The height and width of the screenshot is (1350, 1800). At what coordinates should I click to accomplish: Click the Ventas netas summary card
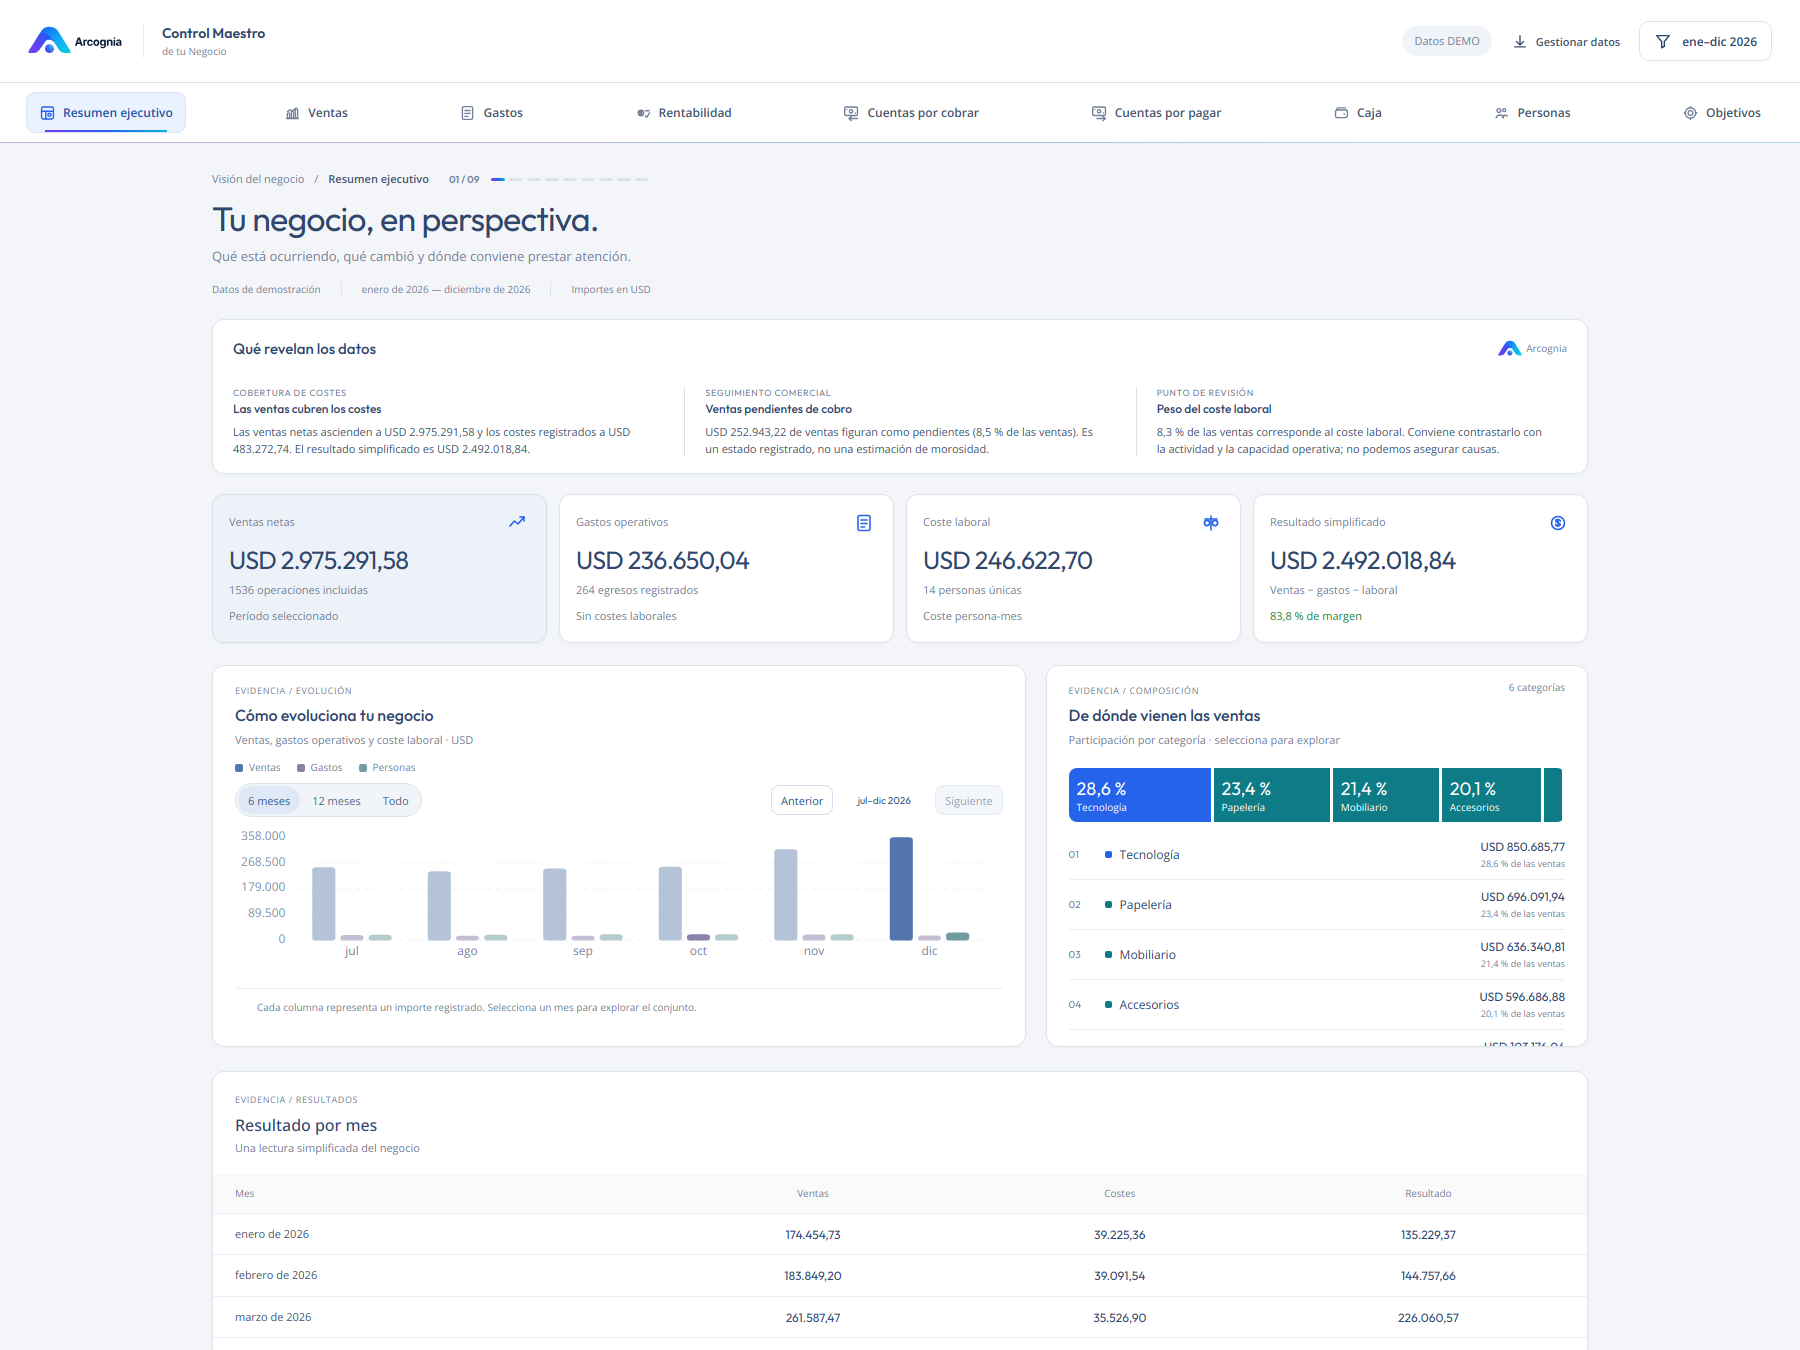coord(380,568)
